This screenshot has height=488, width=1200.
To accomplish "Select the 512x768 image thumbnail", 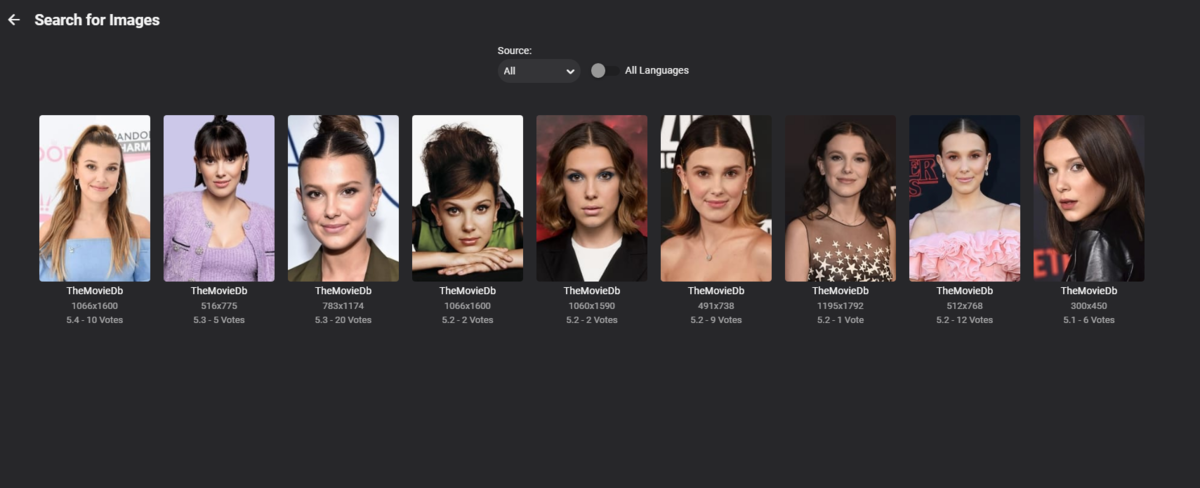I will (x=964, y=198).
